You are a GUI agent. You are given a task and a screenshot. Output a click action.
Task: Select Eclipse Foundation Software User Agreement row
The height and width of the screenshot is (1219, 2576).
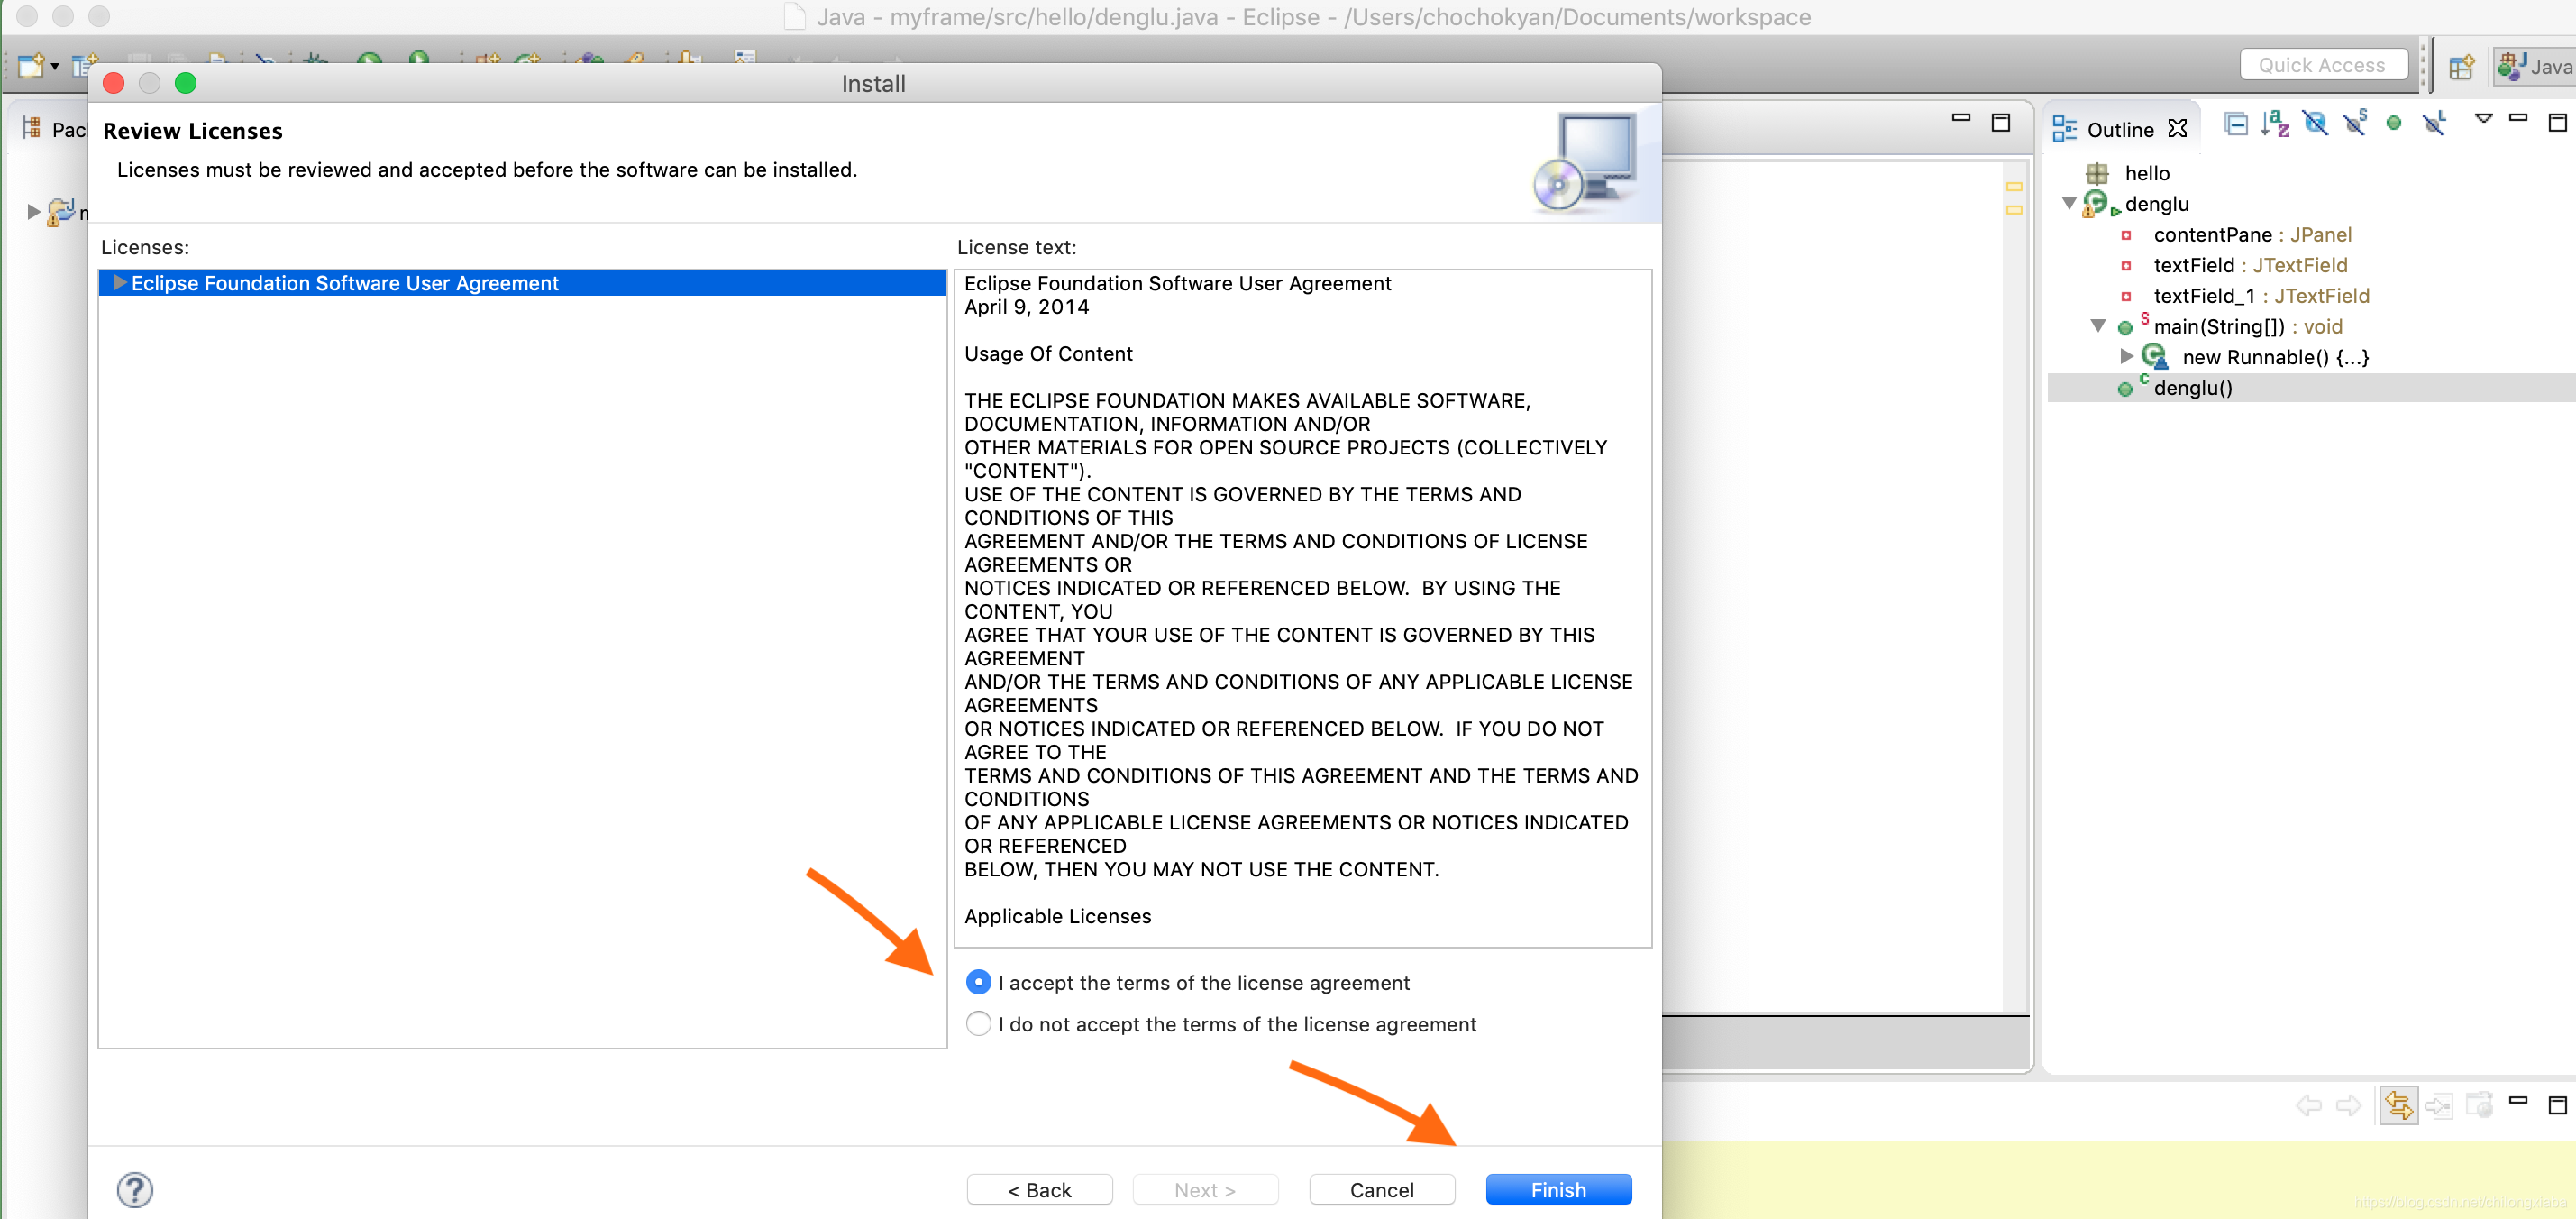coord(522,283)
